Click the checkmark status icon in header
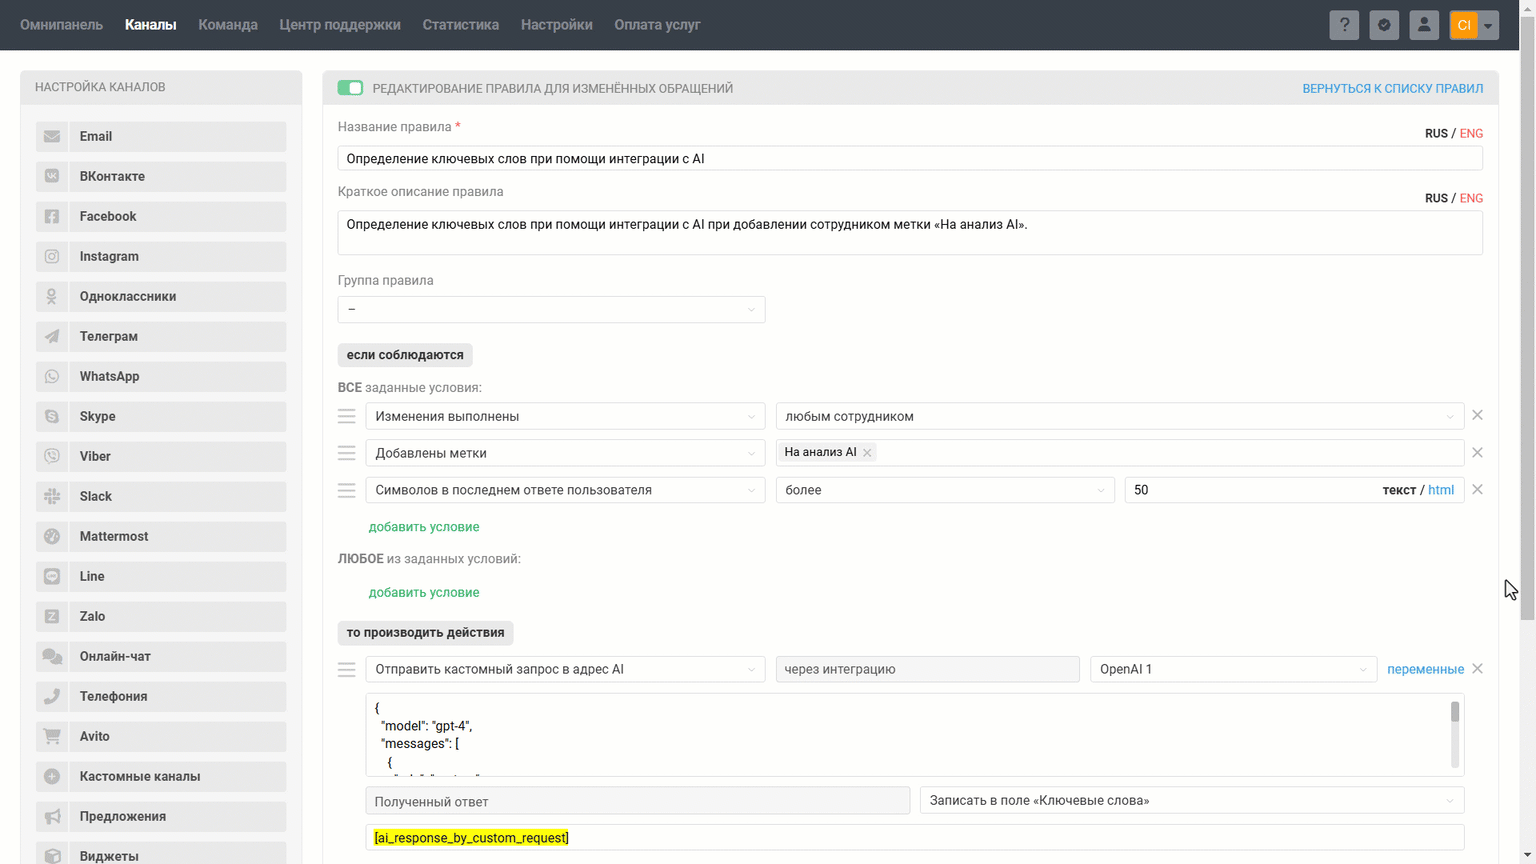This screenshot has width=1536, height=864. [x=1384, y=25]
